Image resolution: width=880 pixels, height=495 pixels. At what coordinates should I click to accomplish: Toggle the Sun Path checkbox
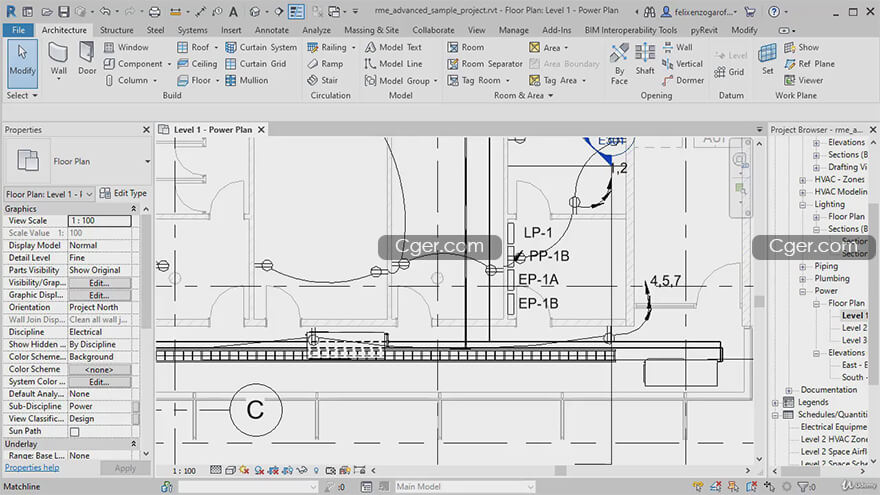coord(74,432)
